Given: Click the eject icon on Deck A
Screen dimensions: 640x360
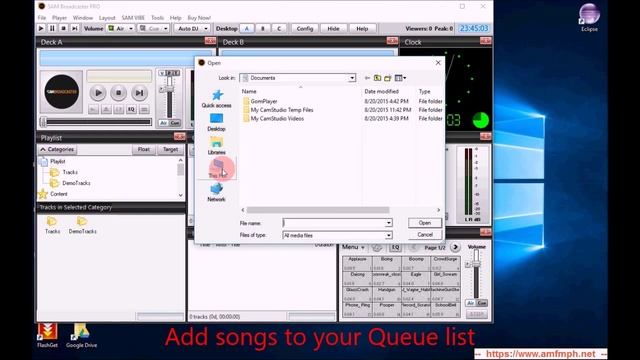Looking at the screenshot, I should (x=106, y=109).
